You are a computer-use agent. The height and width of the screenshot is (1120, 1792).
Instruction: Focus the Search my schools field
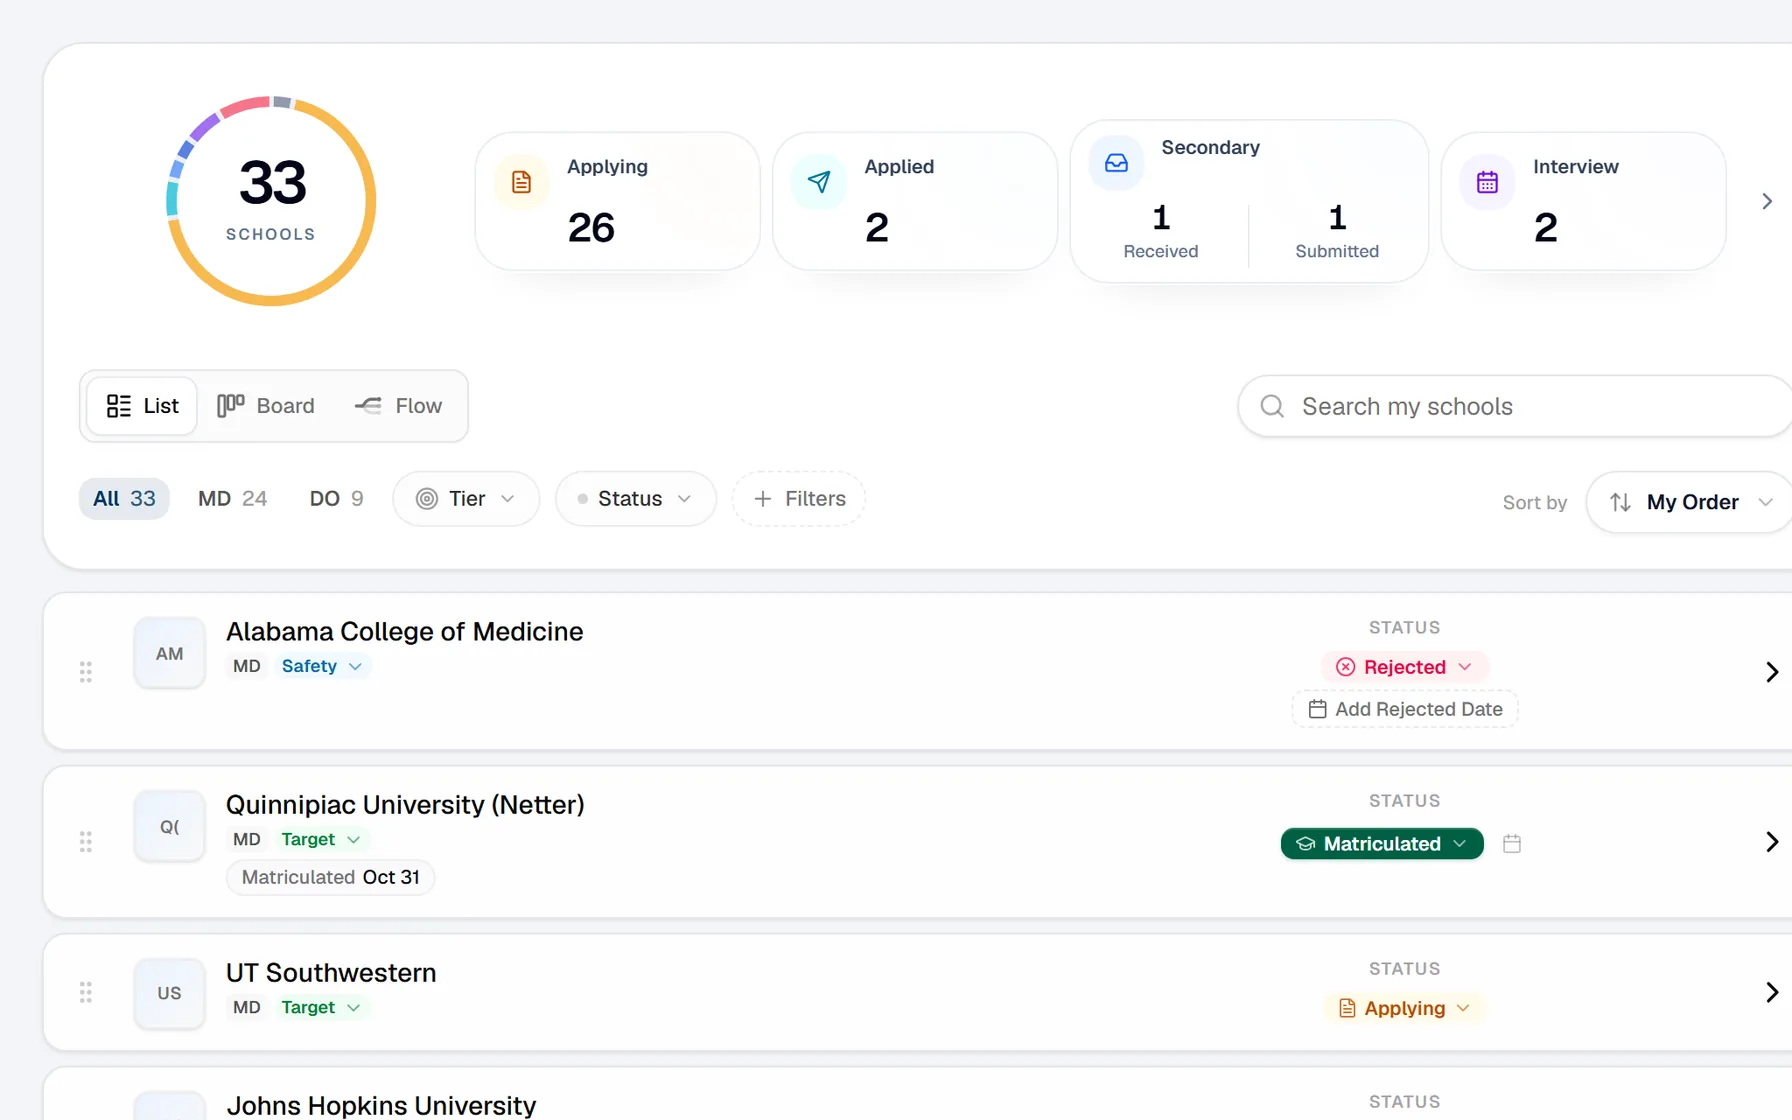[1514, 406]
